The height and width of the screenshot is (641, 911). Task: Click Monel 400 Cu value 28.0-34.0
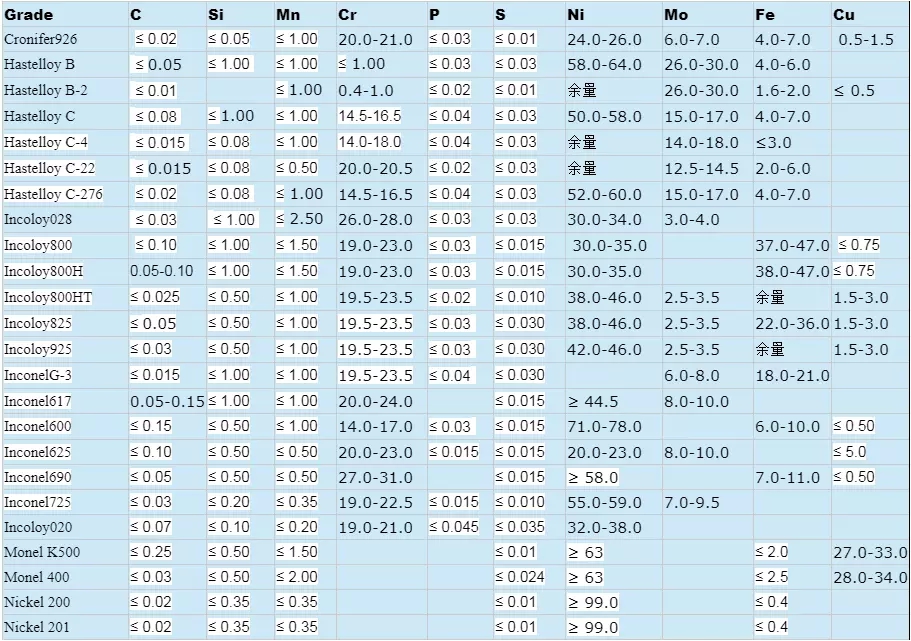click(870, 578)
